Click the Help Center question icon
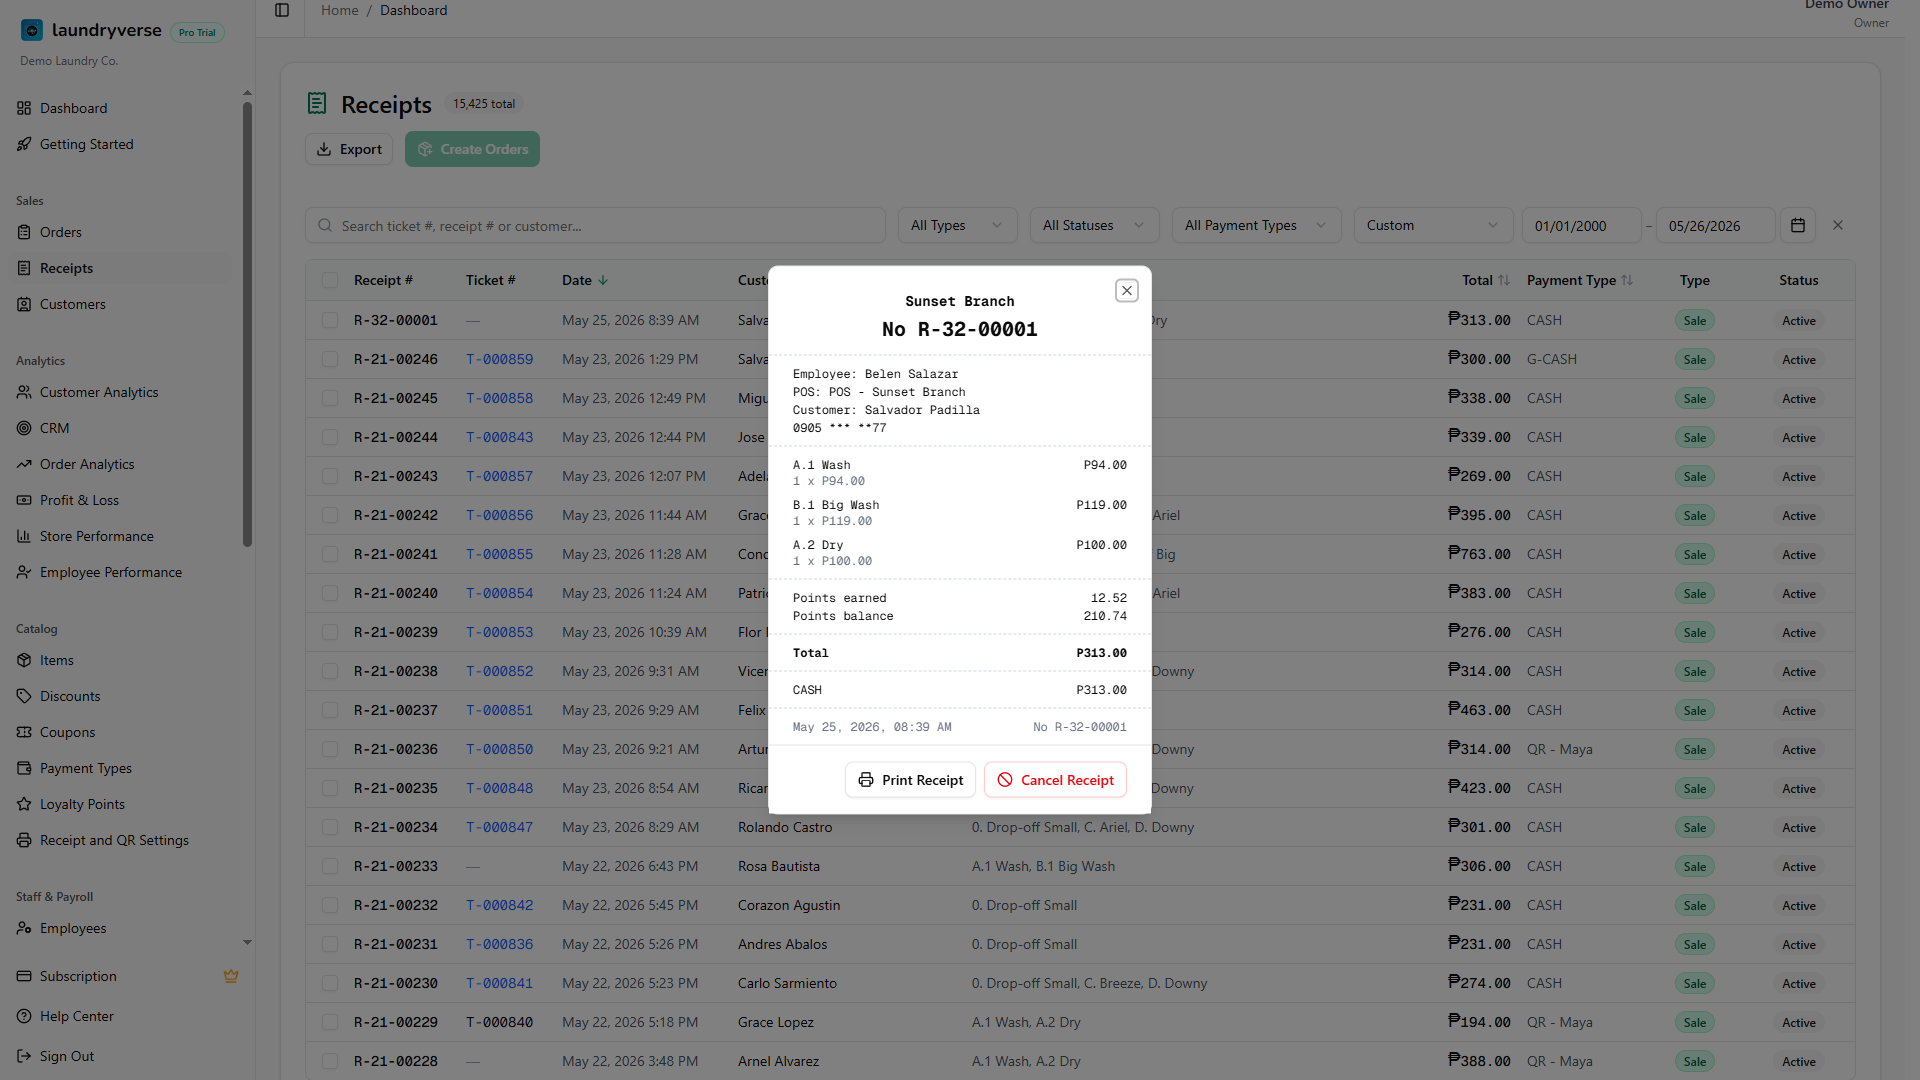Screen dimensions: 1920x1080 [x=24, y=1016]
